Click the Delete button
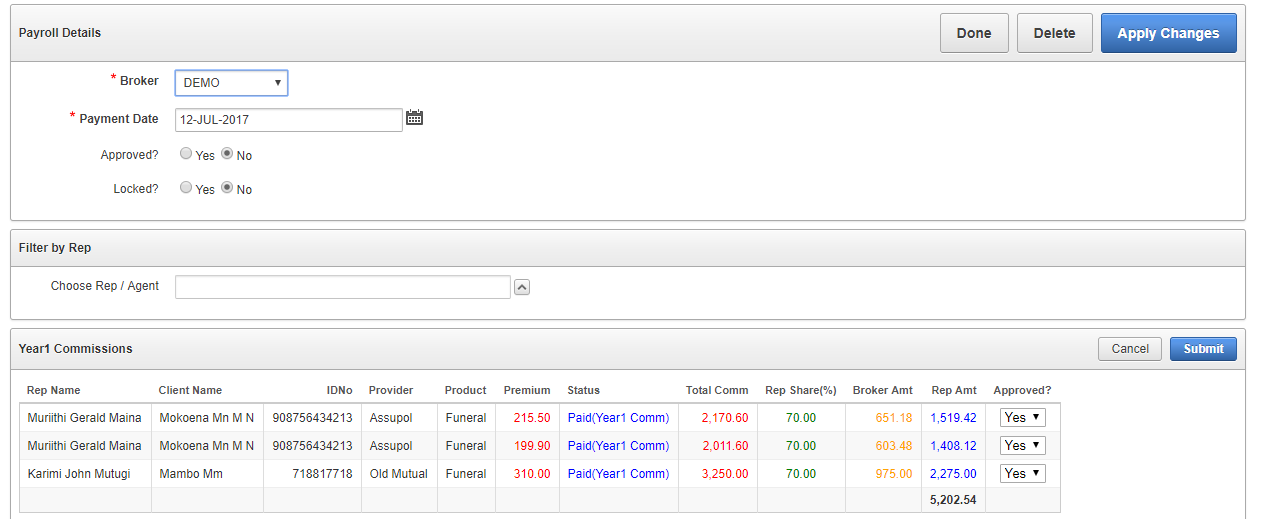 [1054, 33]
